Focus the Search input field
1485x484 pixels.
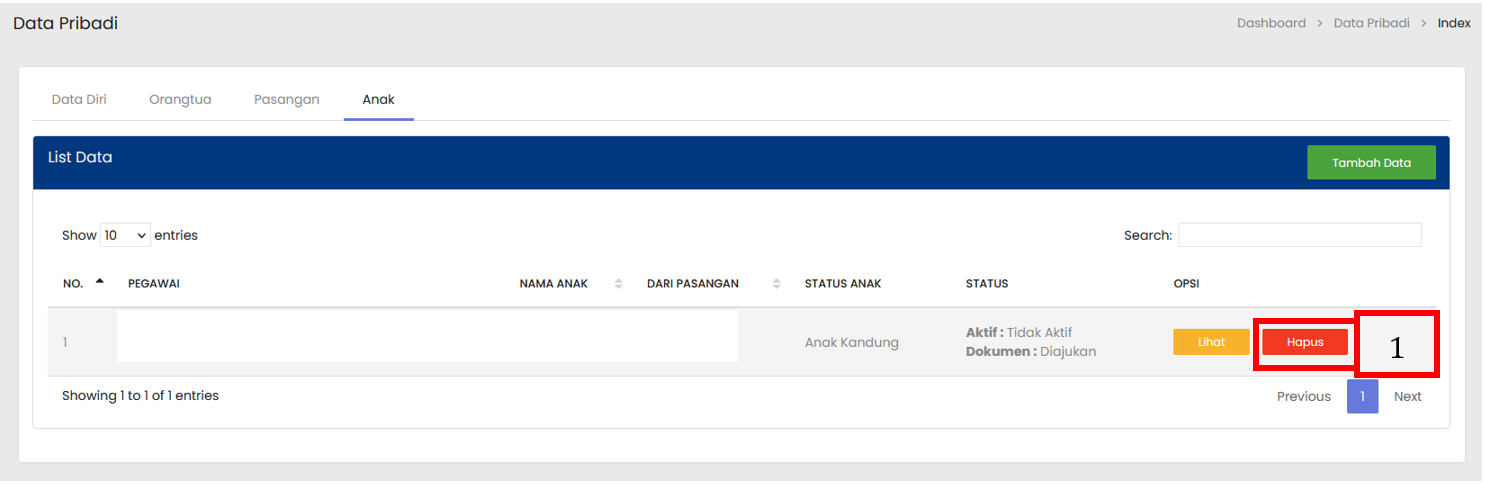tap(1299, 235)
